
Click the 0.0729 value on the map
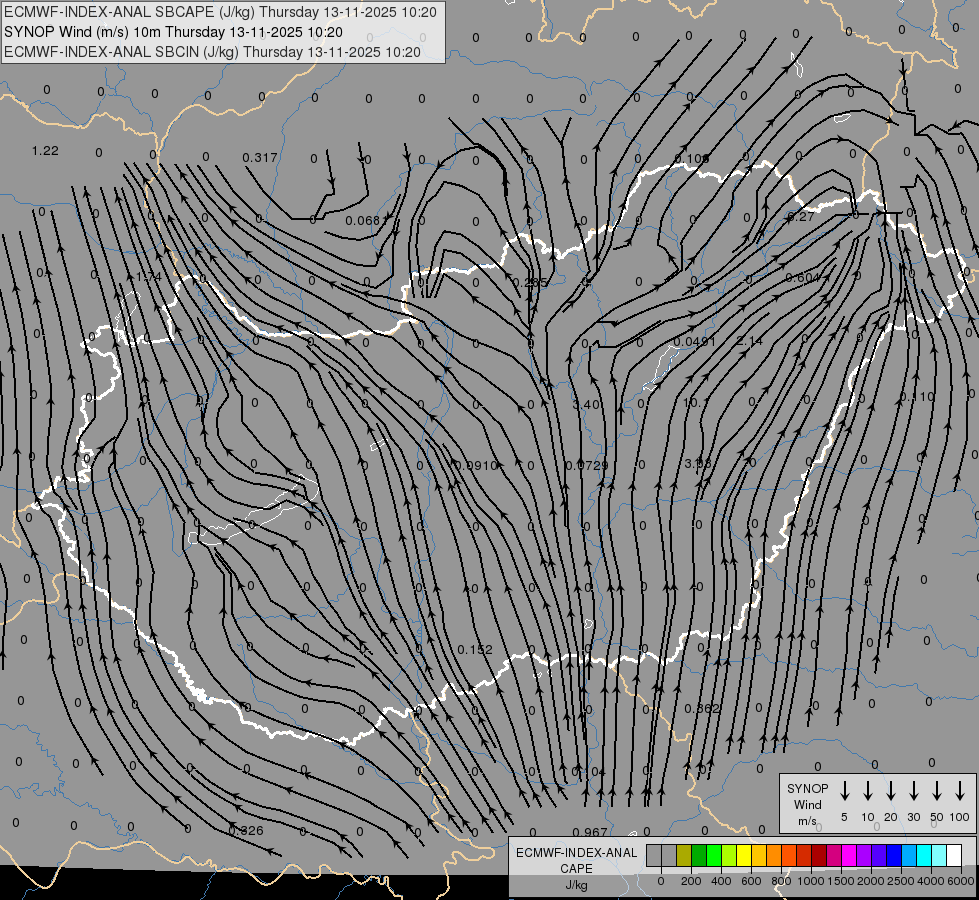point(587,465)
